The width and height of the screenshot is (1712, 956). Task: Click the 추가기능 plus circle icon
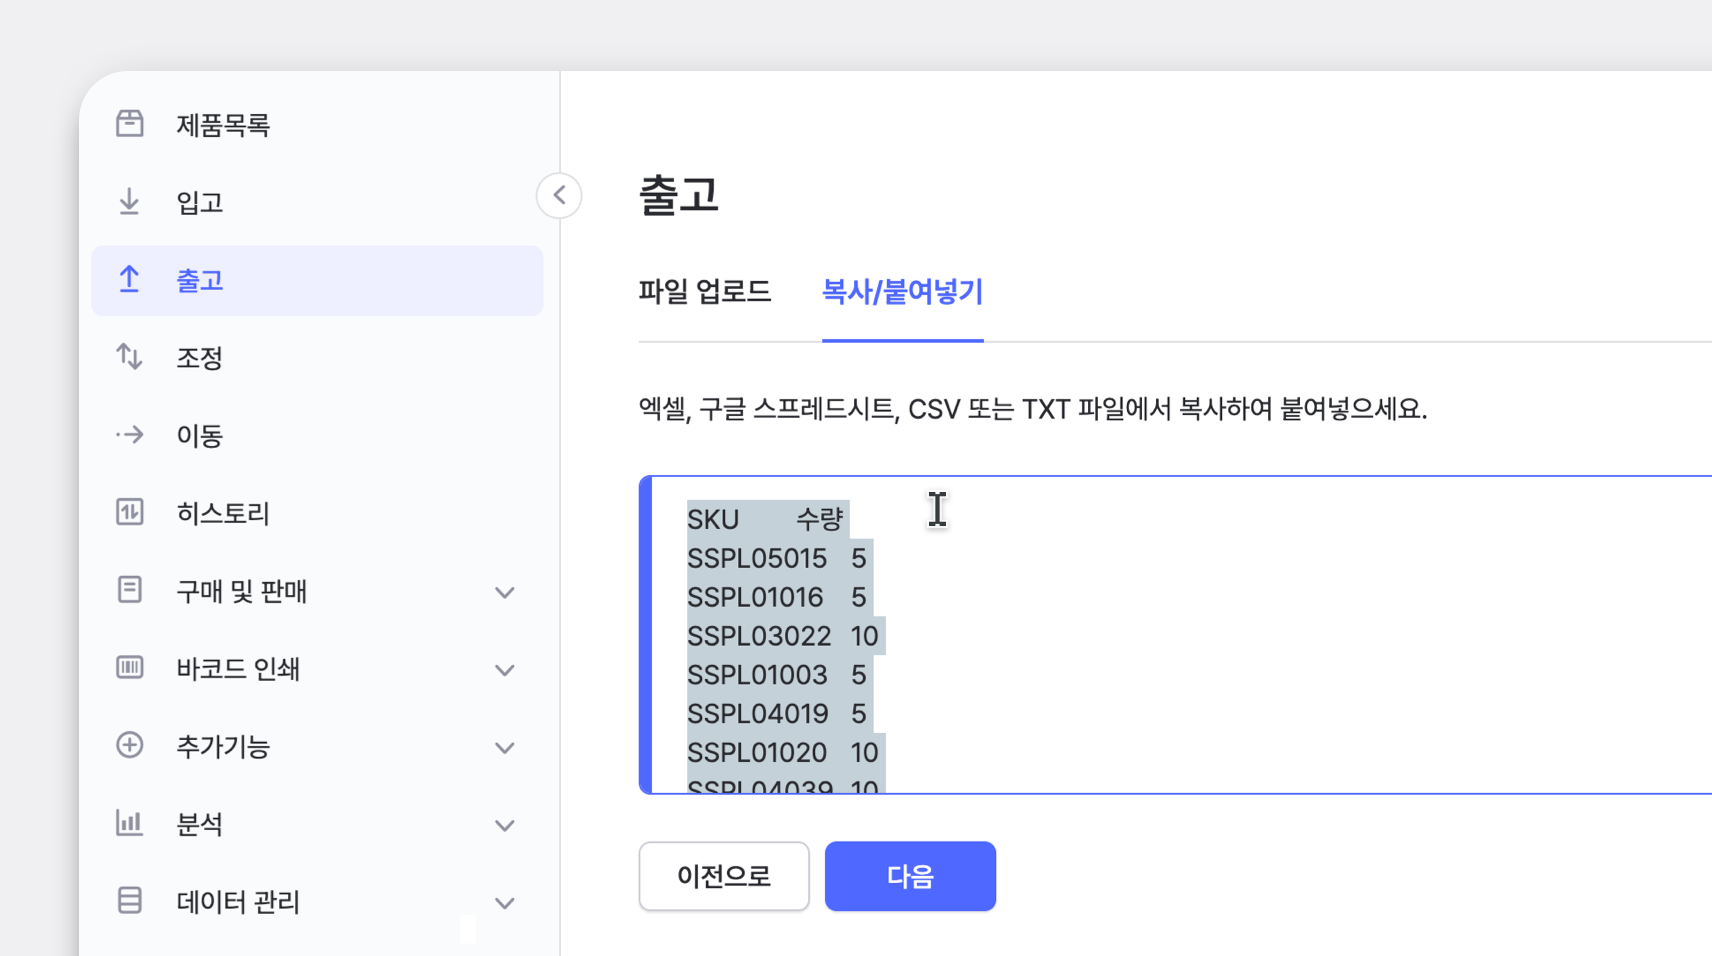129,746
